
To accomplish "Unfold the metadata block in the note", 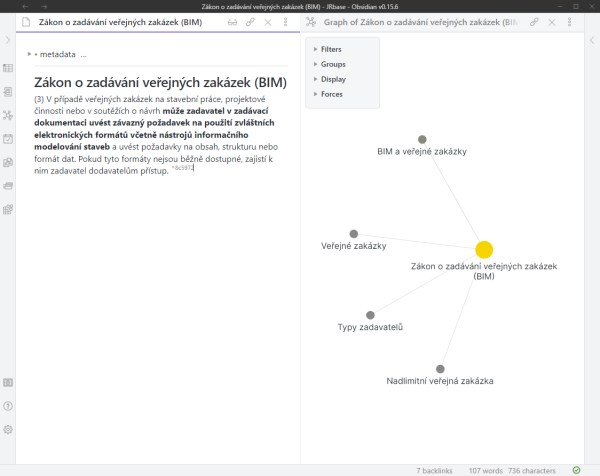I will point(35,54).
